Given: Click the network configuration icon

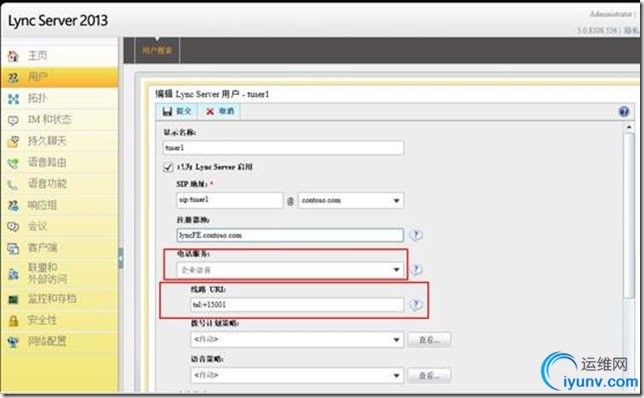Looking at the screenshot, I should tap(13, 342).
